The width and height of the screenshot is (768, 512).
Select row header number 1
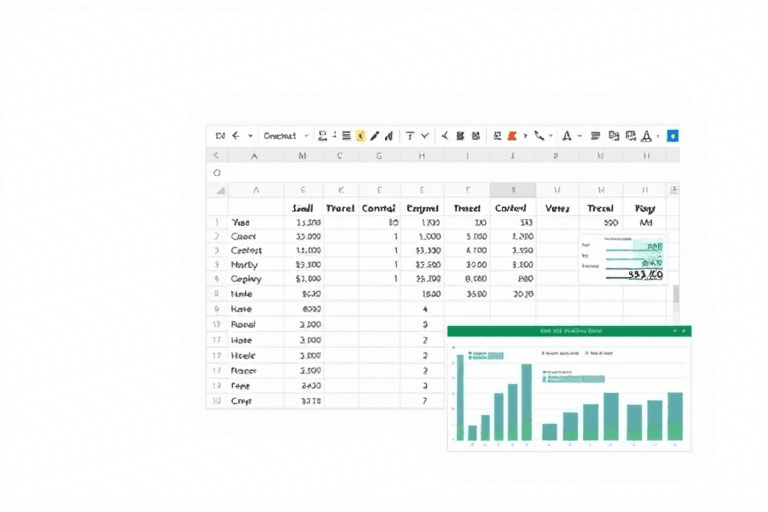[216, 223]
